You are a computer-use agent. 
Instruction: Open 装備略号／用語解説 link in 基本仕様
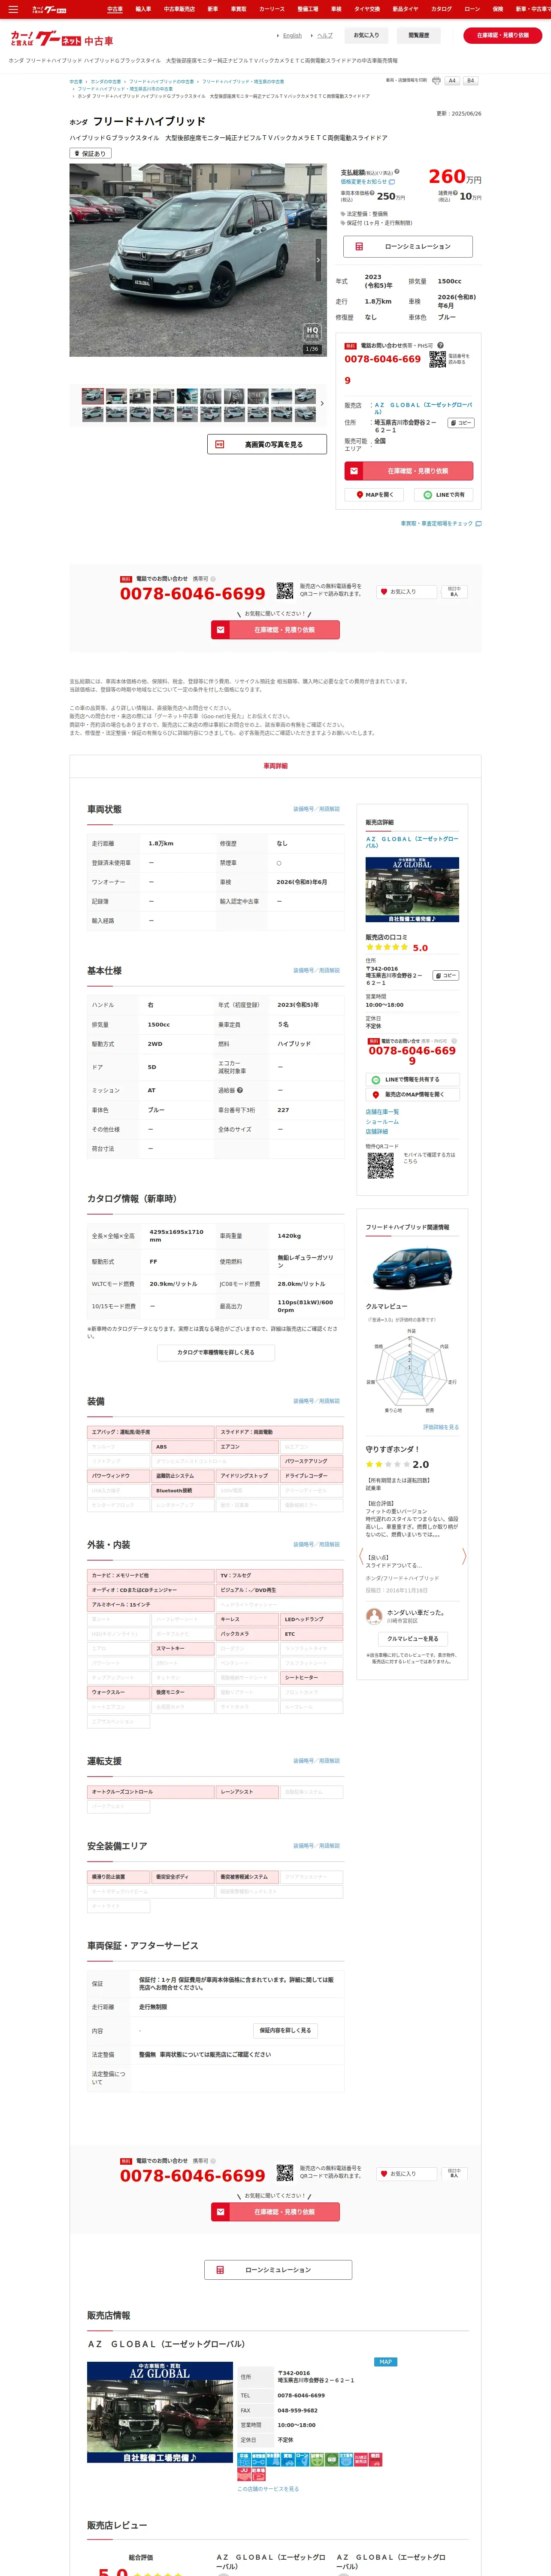click(x=316, y=970)
